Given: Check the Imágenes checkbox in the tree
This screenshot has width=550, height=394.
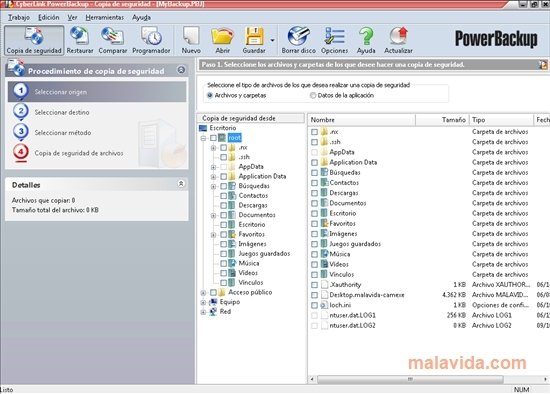Looking at the screenshot, I should pyautogui.click(x=223, y=244).
